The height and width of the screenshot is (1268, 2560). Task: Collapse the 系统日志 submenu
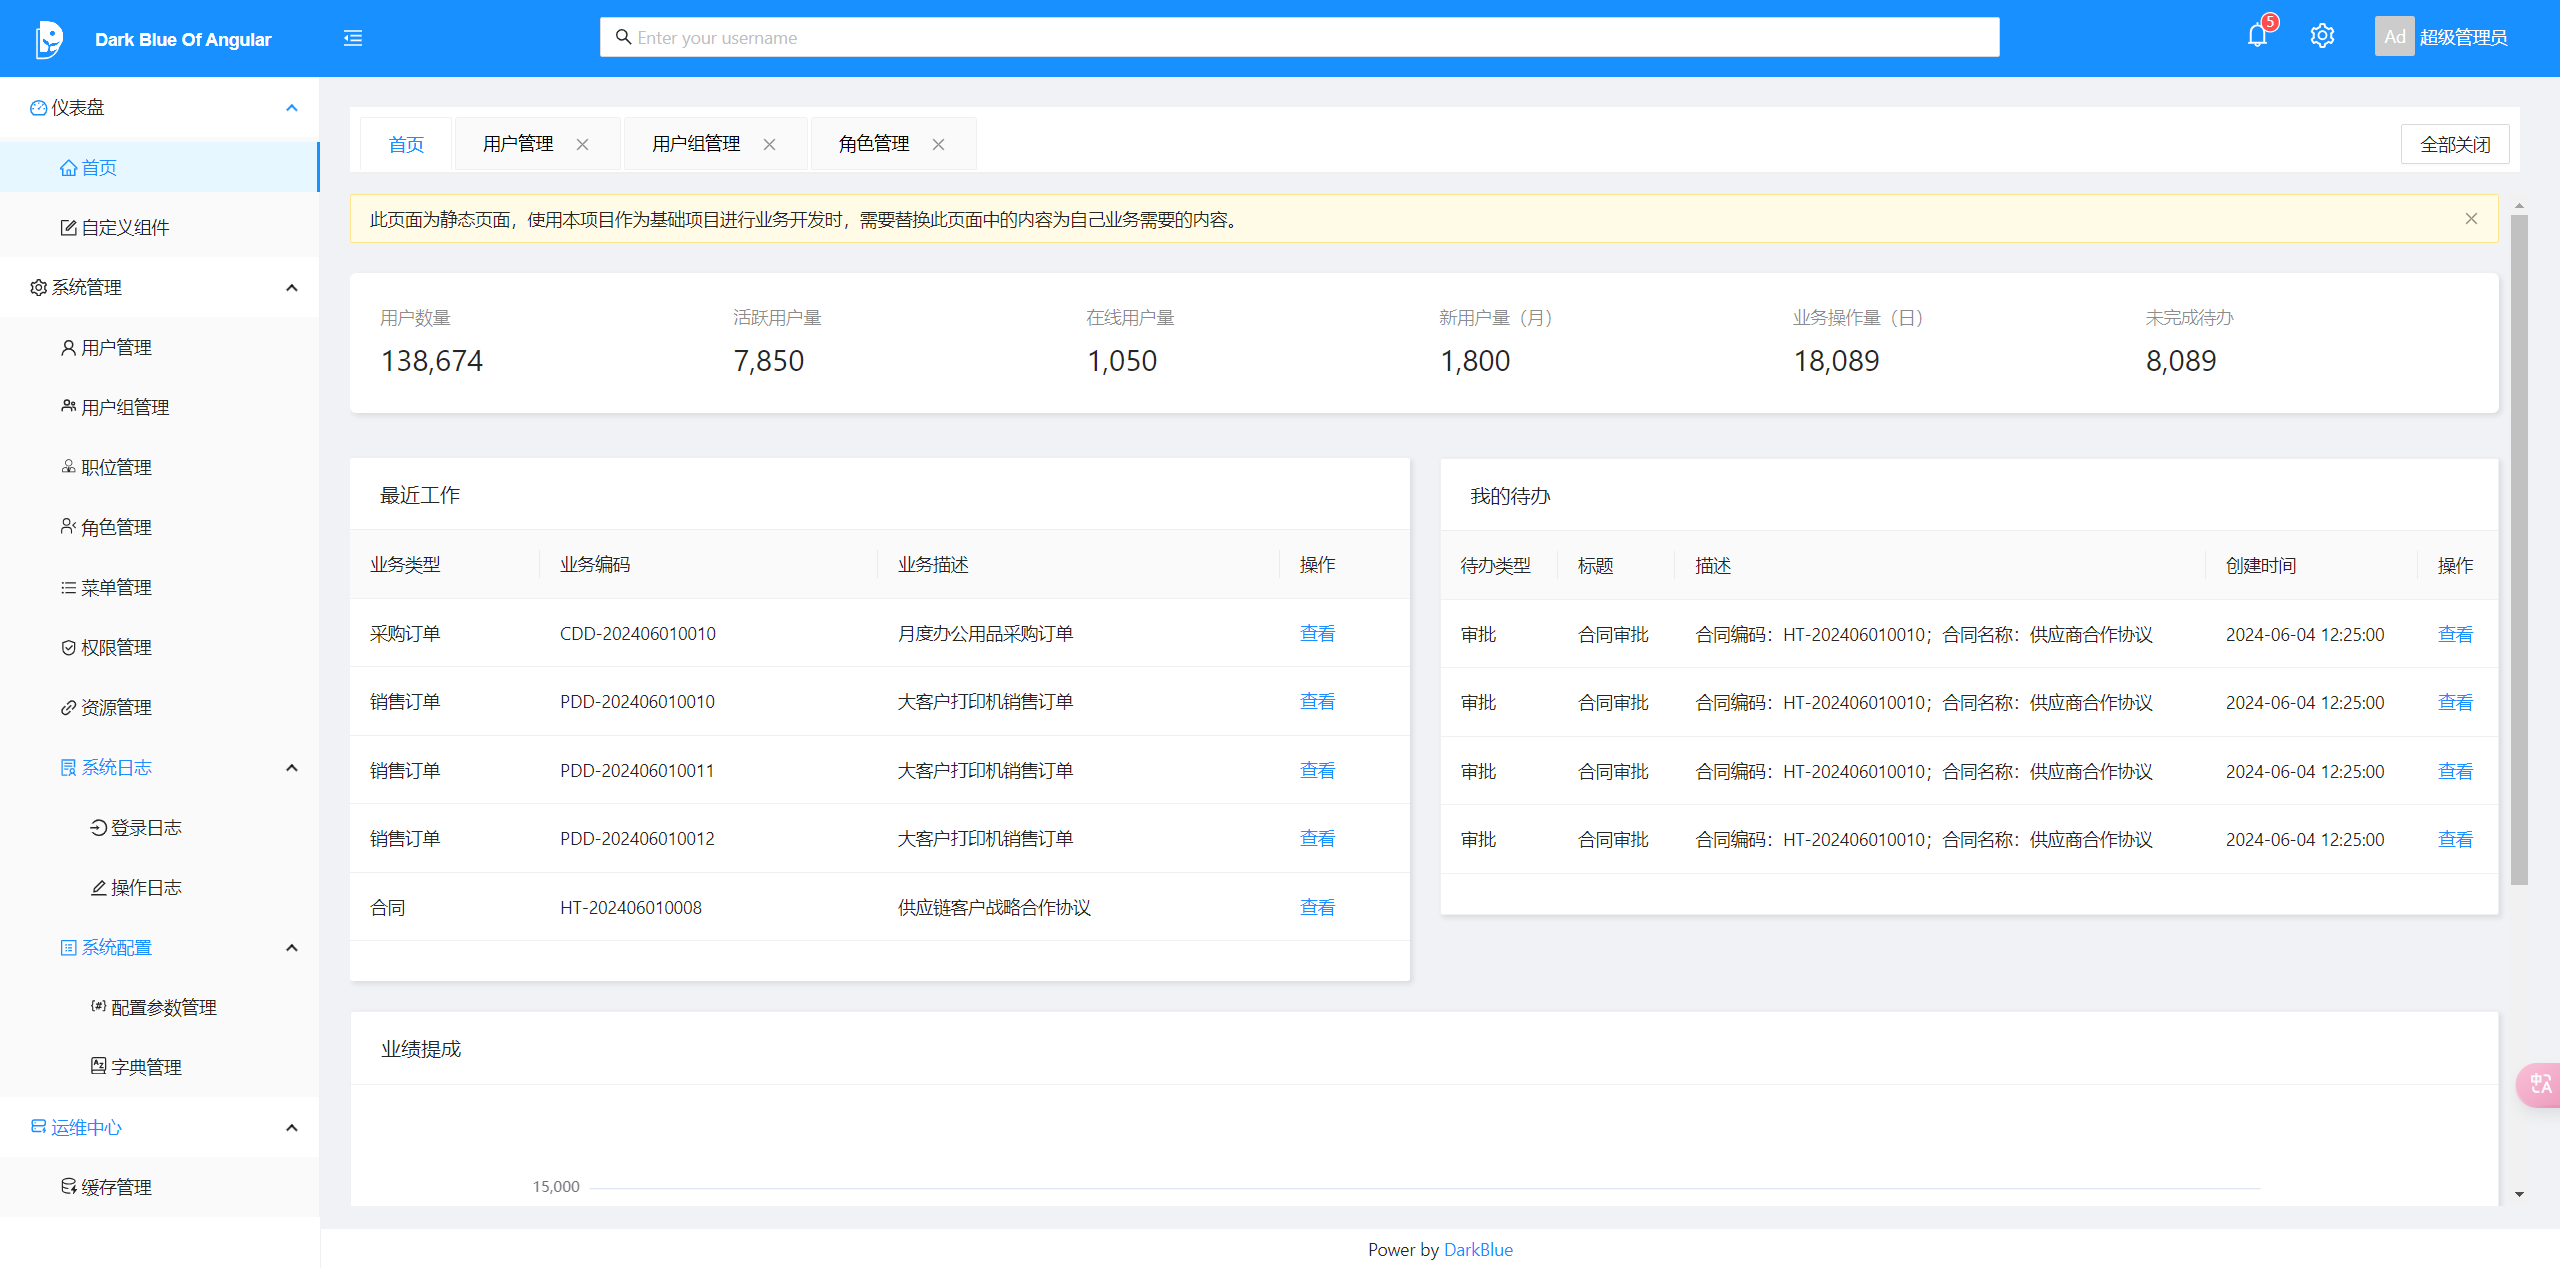pyautogui.click(x=292, y=768)
